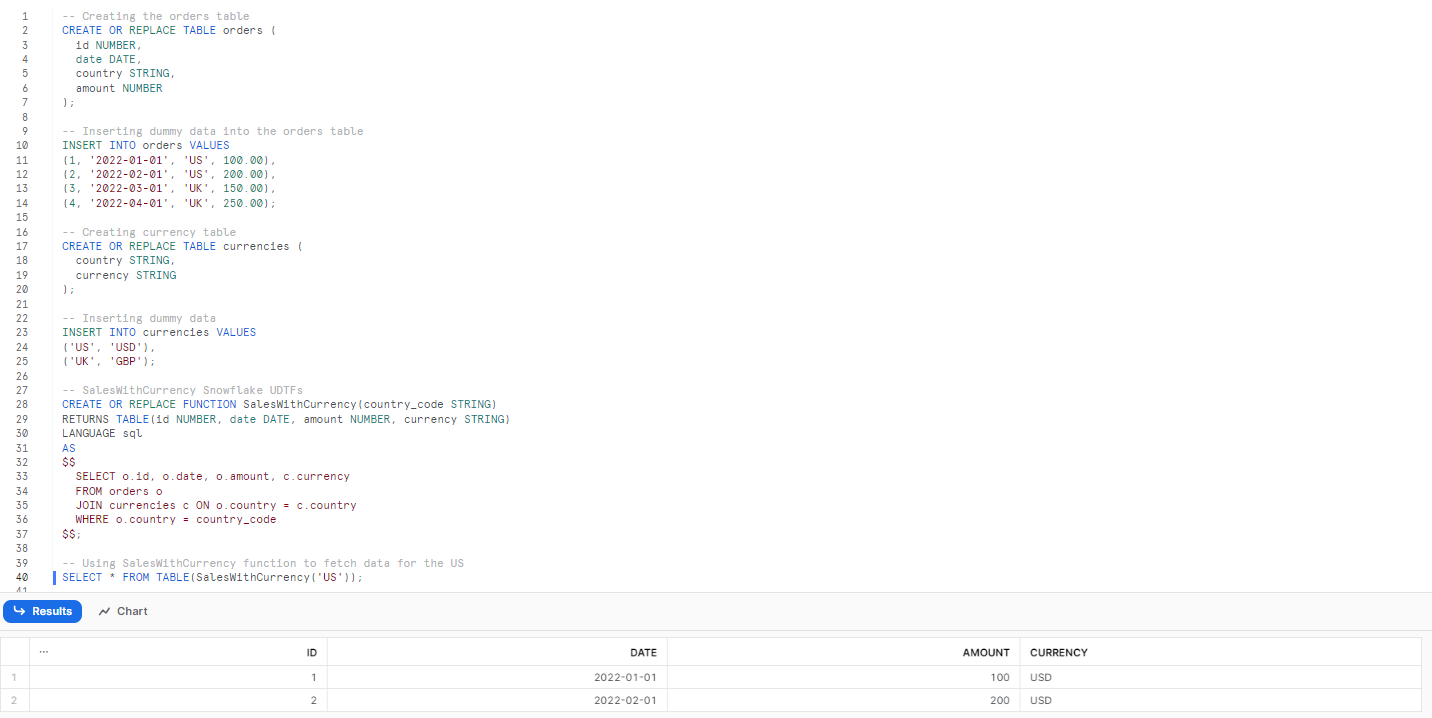Select result row number 2

click(14, 701)
